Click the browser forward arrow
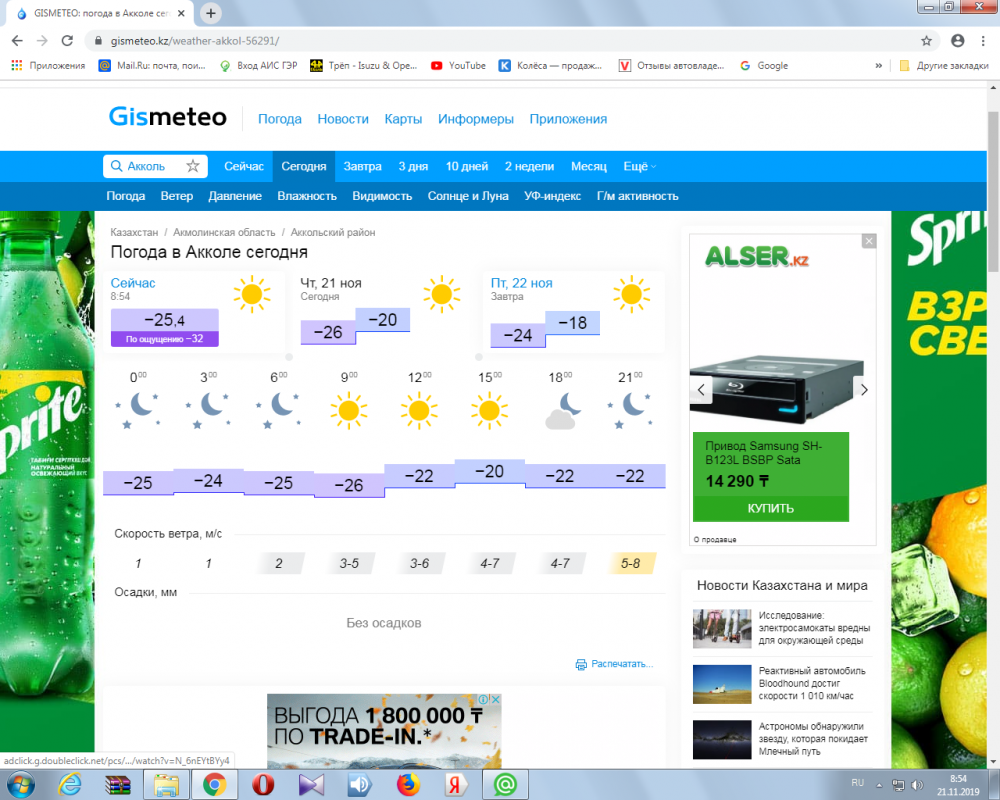The image size is (1000, 800). tap(42, 41)
